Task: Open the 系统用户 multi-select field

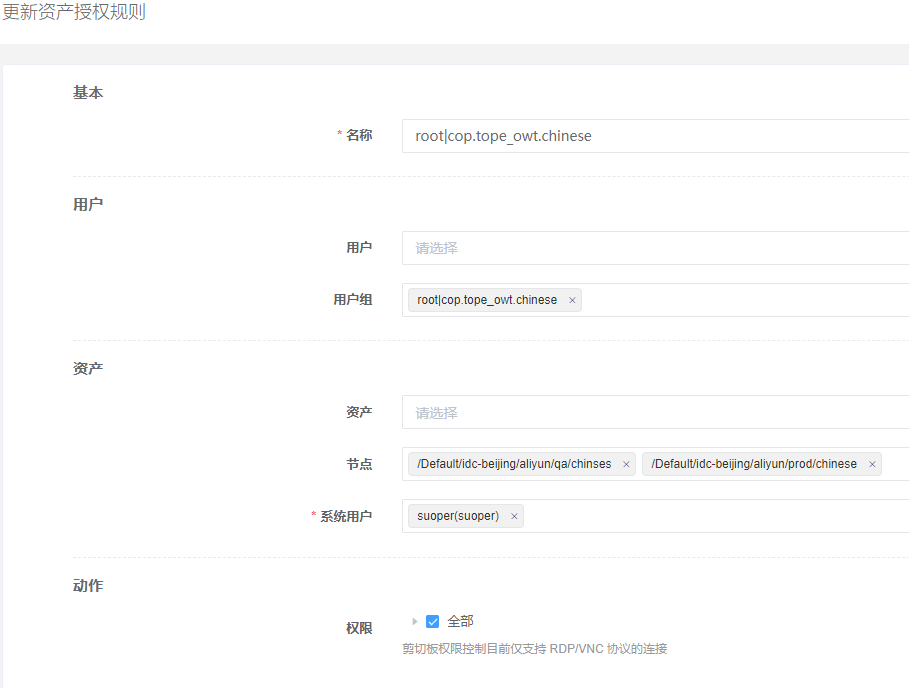Action: click(716, 516)
